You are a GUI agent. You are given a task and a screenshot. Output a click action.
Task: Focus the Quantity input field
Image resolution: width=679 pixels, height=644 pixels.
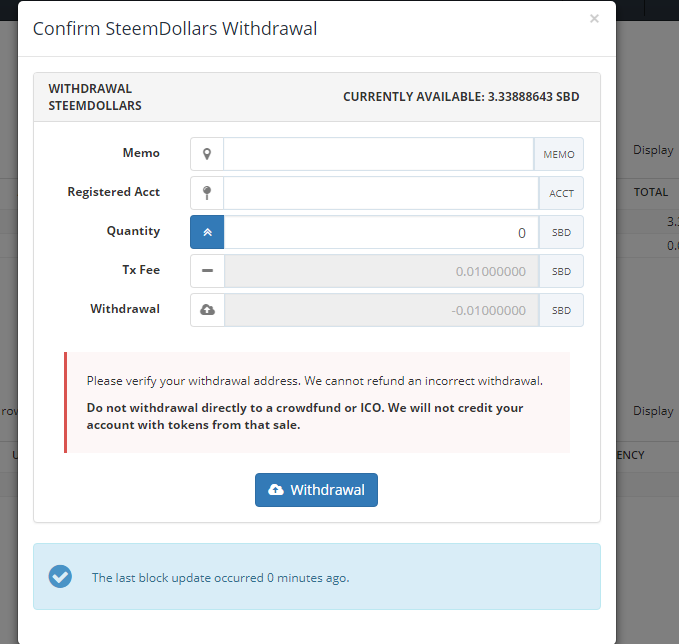(x=381, y=232)
